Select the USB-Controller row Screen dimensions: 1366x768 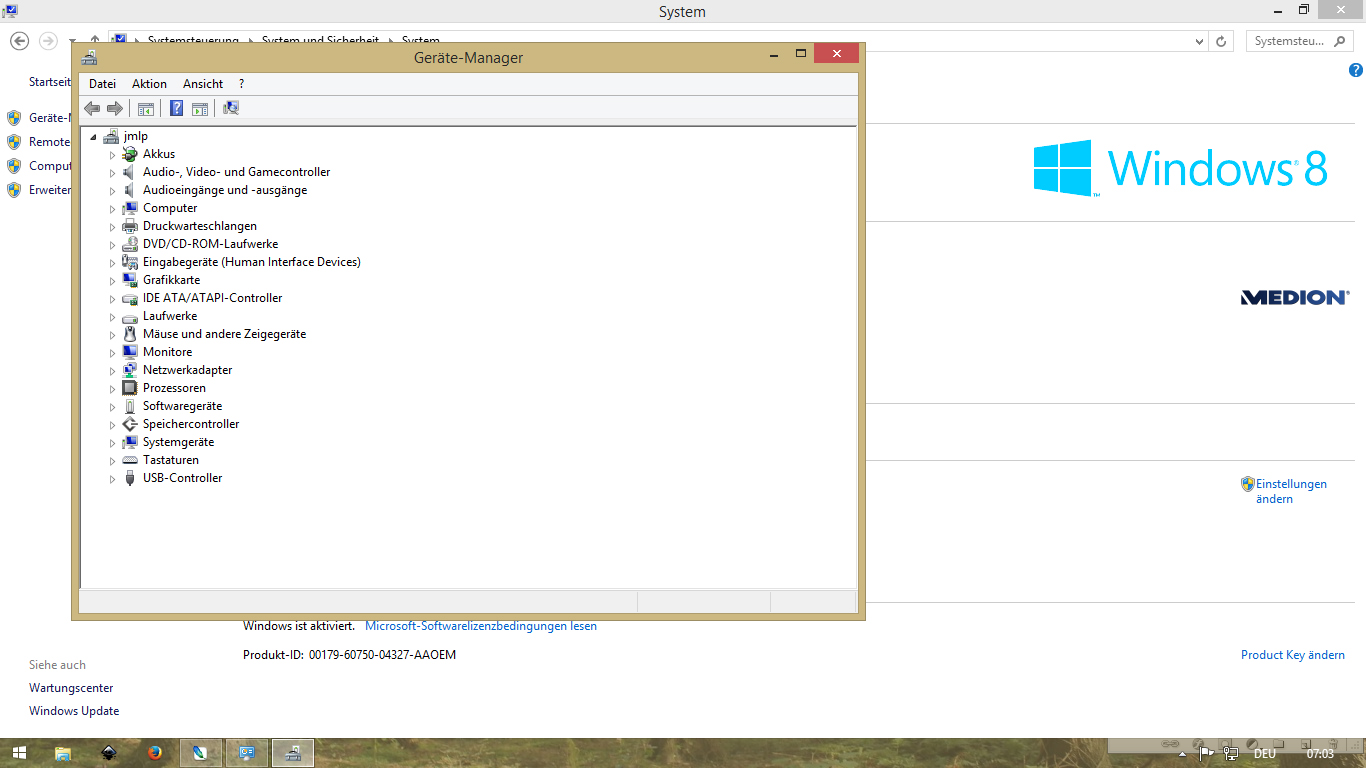point(182,478)
